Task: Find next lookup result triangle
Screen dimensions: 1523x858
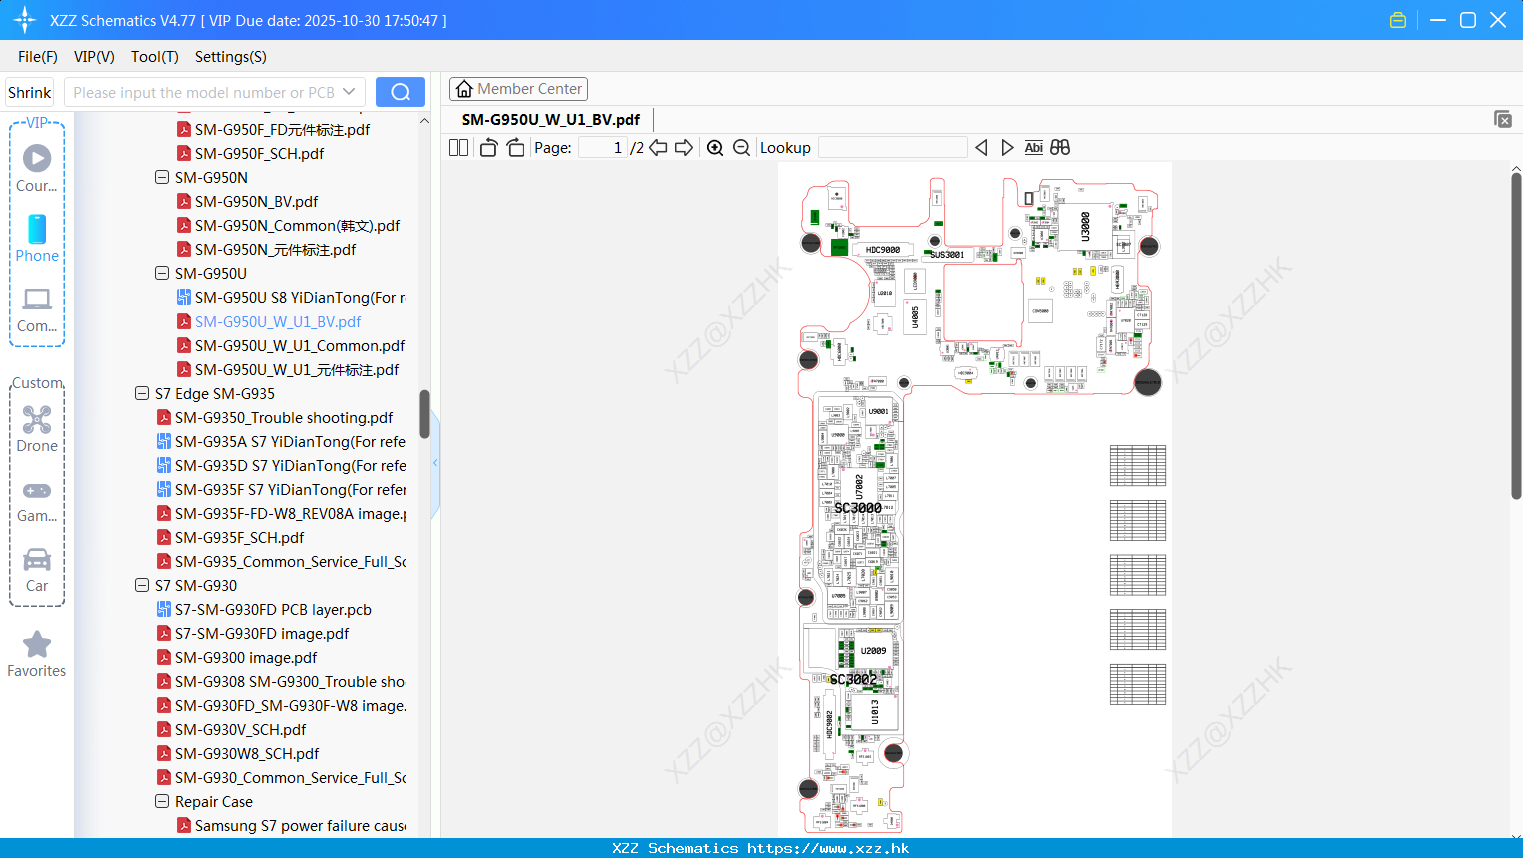Action: point(1007,147)
